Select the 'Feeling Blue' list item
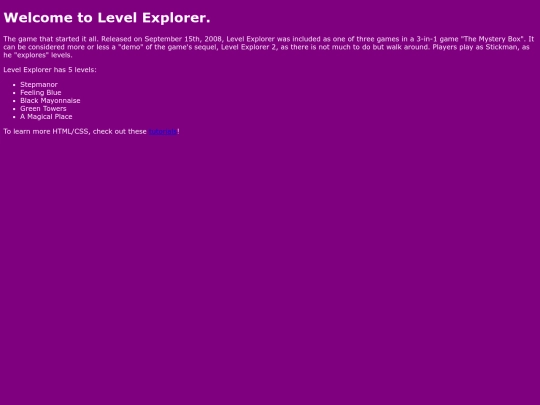The height and width of the screenshot is (405, 540). click(x=41, y=93)
